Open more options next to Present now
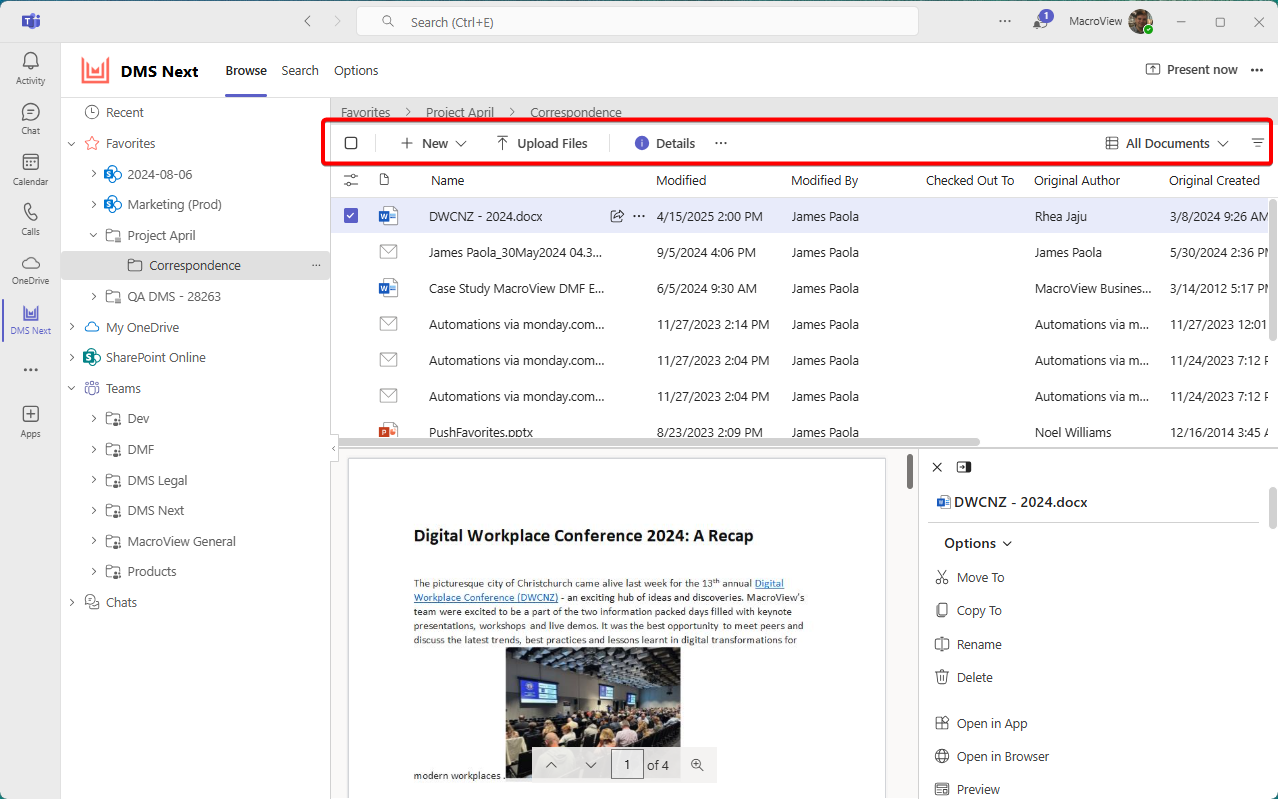 coord(1257,70)
